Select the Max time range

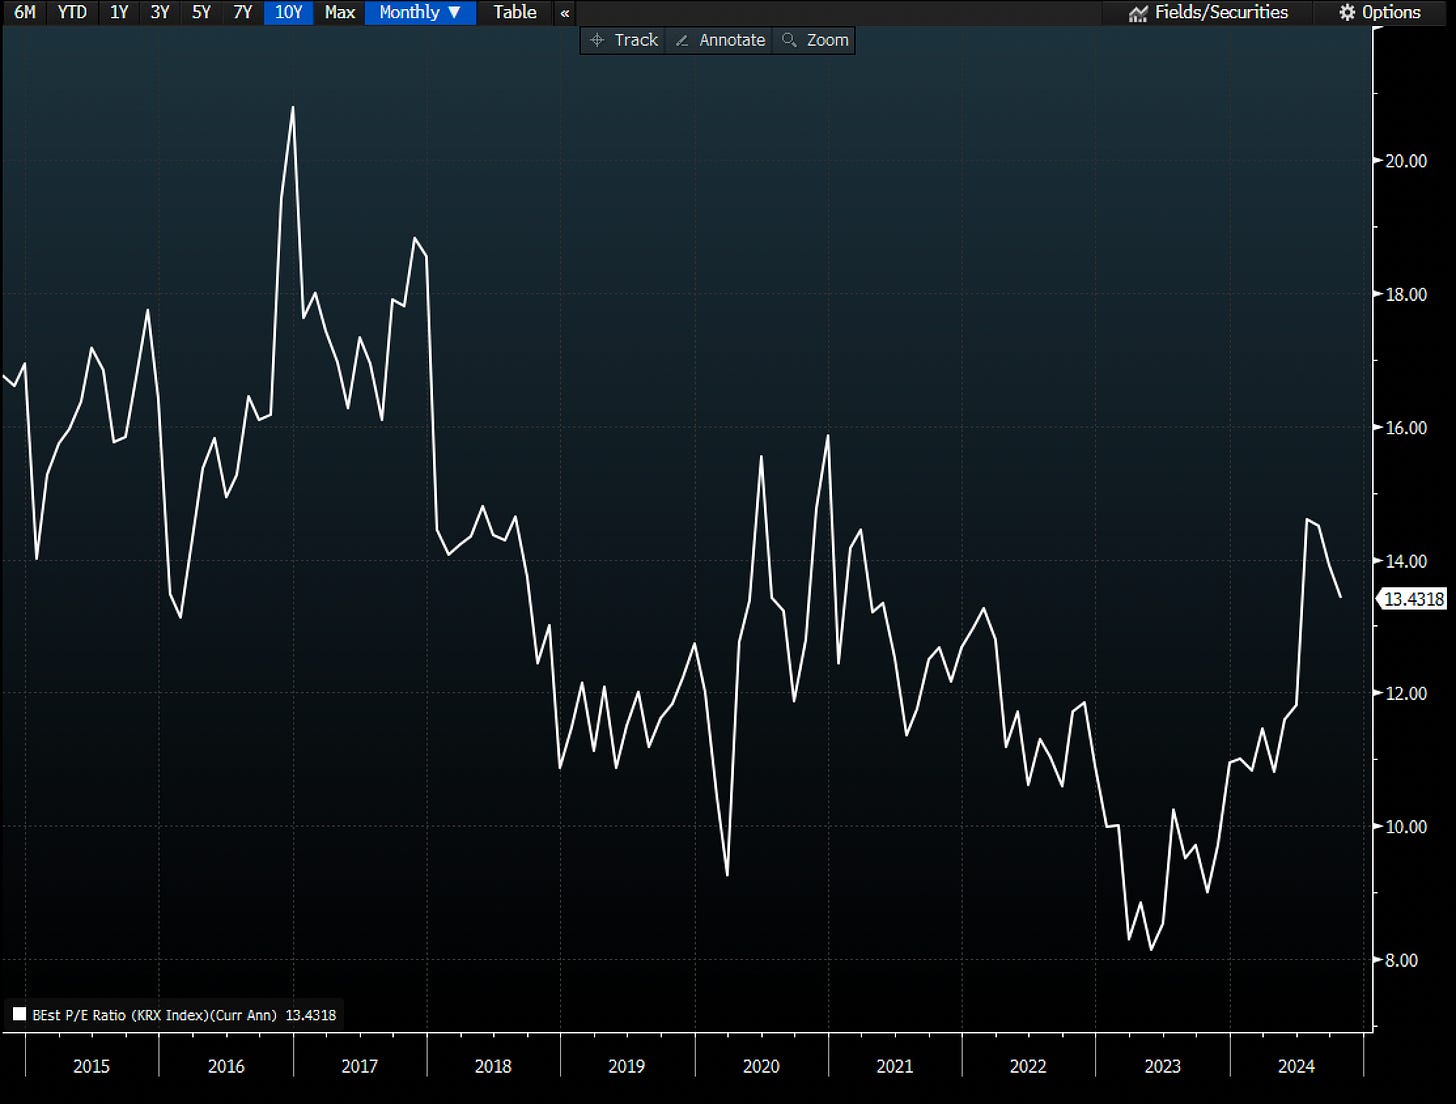point(340,12)
